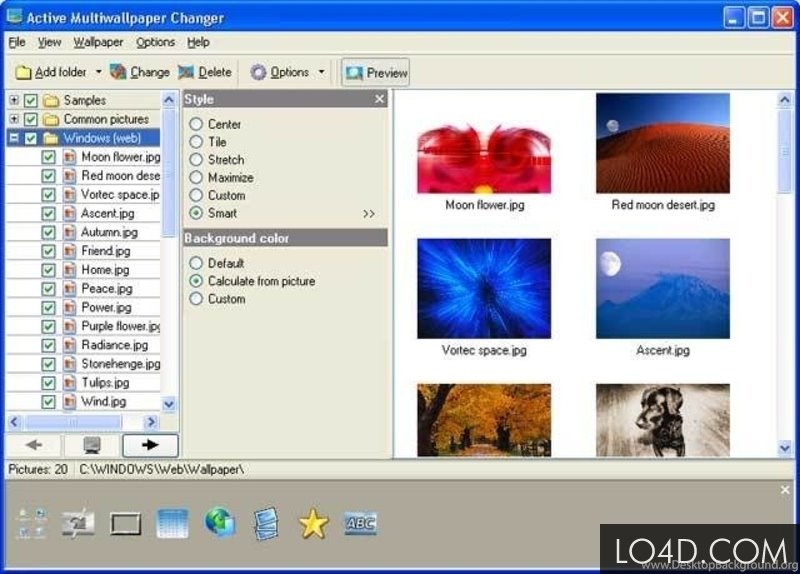Click the blue calendar grid icon
Image resolution: width=800 pixels, height=574 pixels.
coord(172,523)
